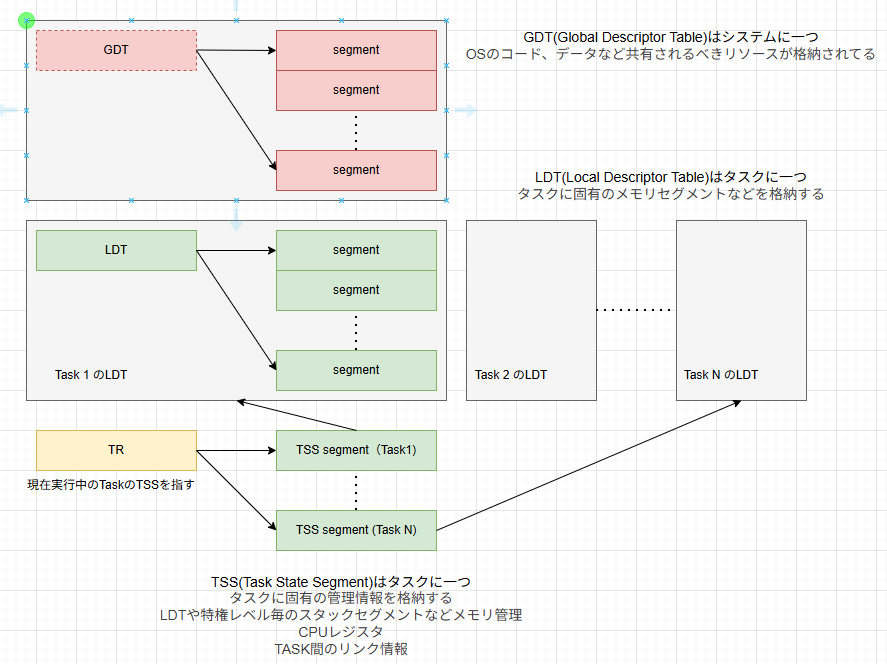
Task: Click the Task N のLDT container
Action: (741, 300)
